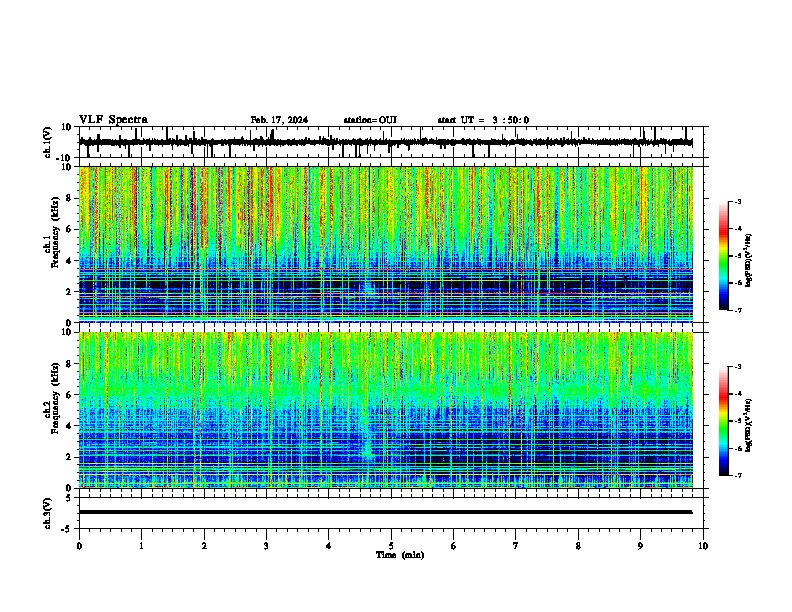This screenshot has width=792, height=612.
Task: Click the "6" kHz tick of ch.1 spectrogram
Action: [69, 229]
